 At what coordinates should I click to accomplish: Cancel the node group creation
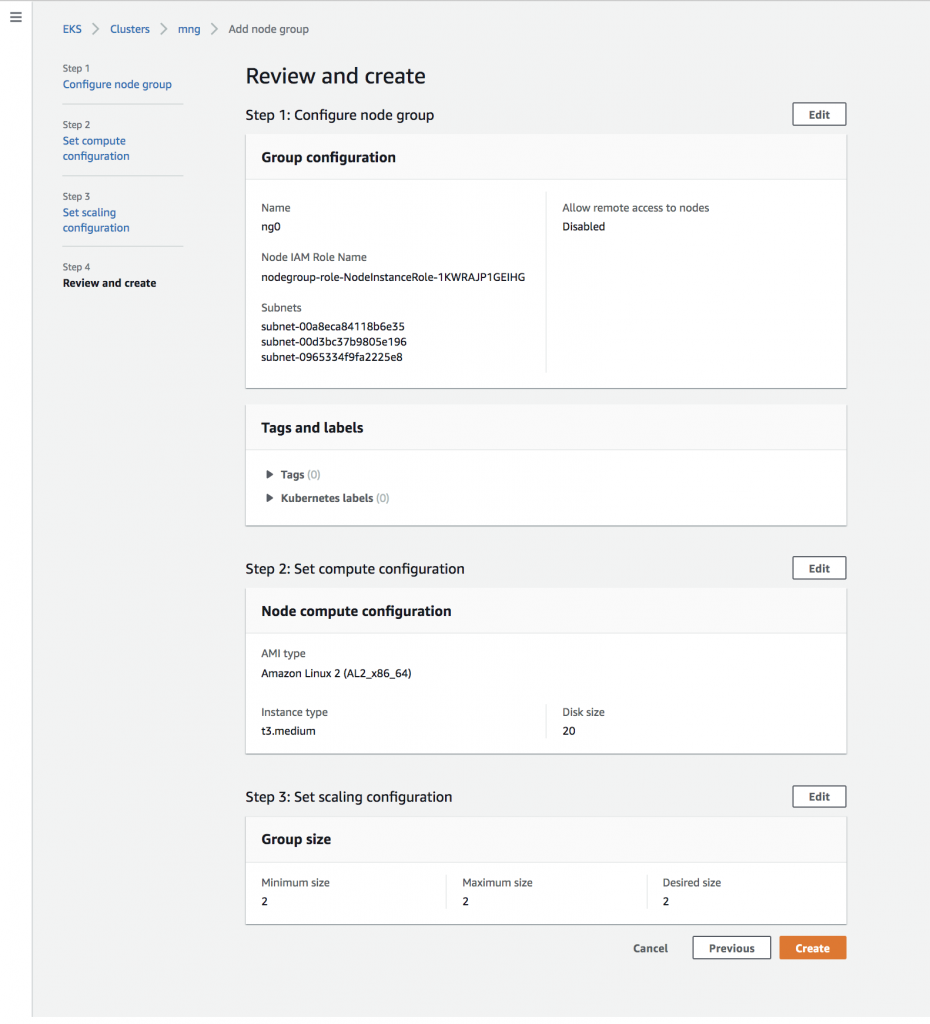point(650,948)
